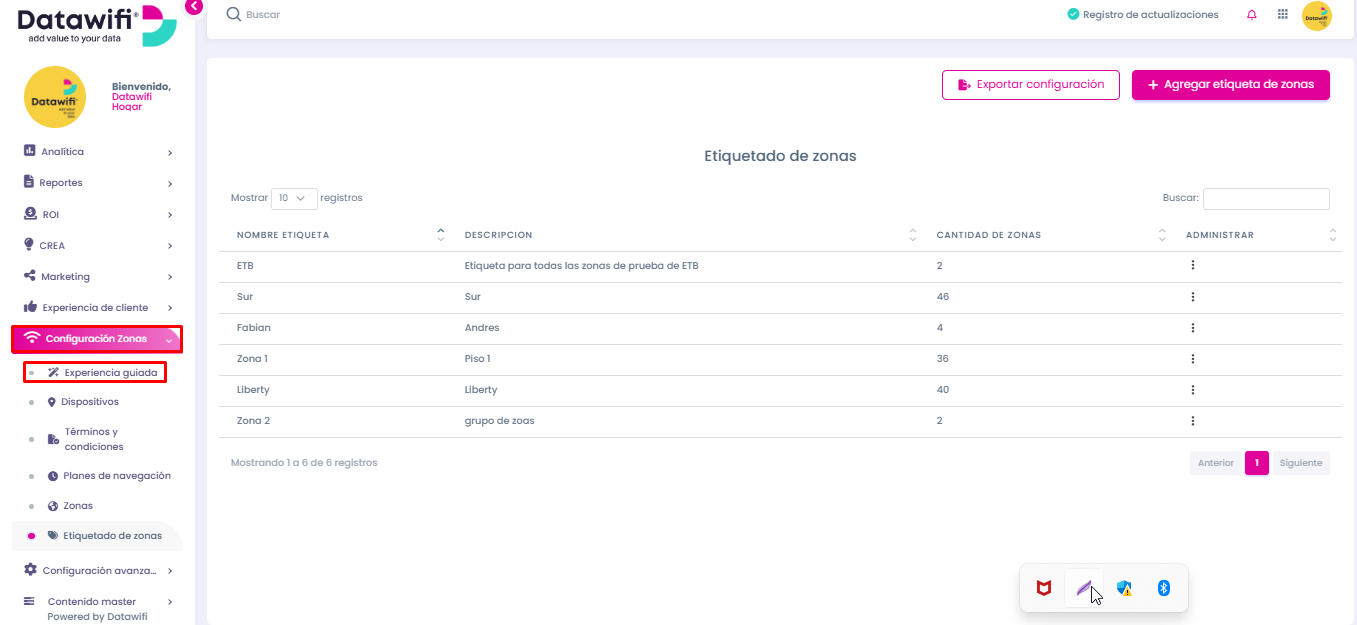Expand the ROI menu

(x=98, y=214)
